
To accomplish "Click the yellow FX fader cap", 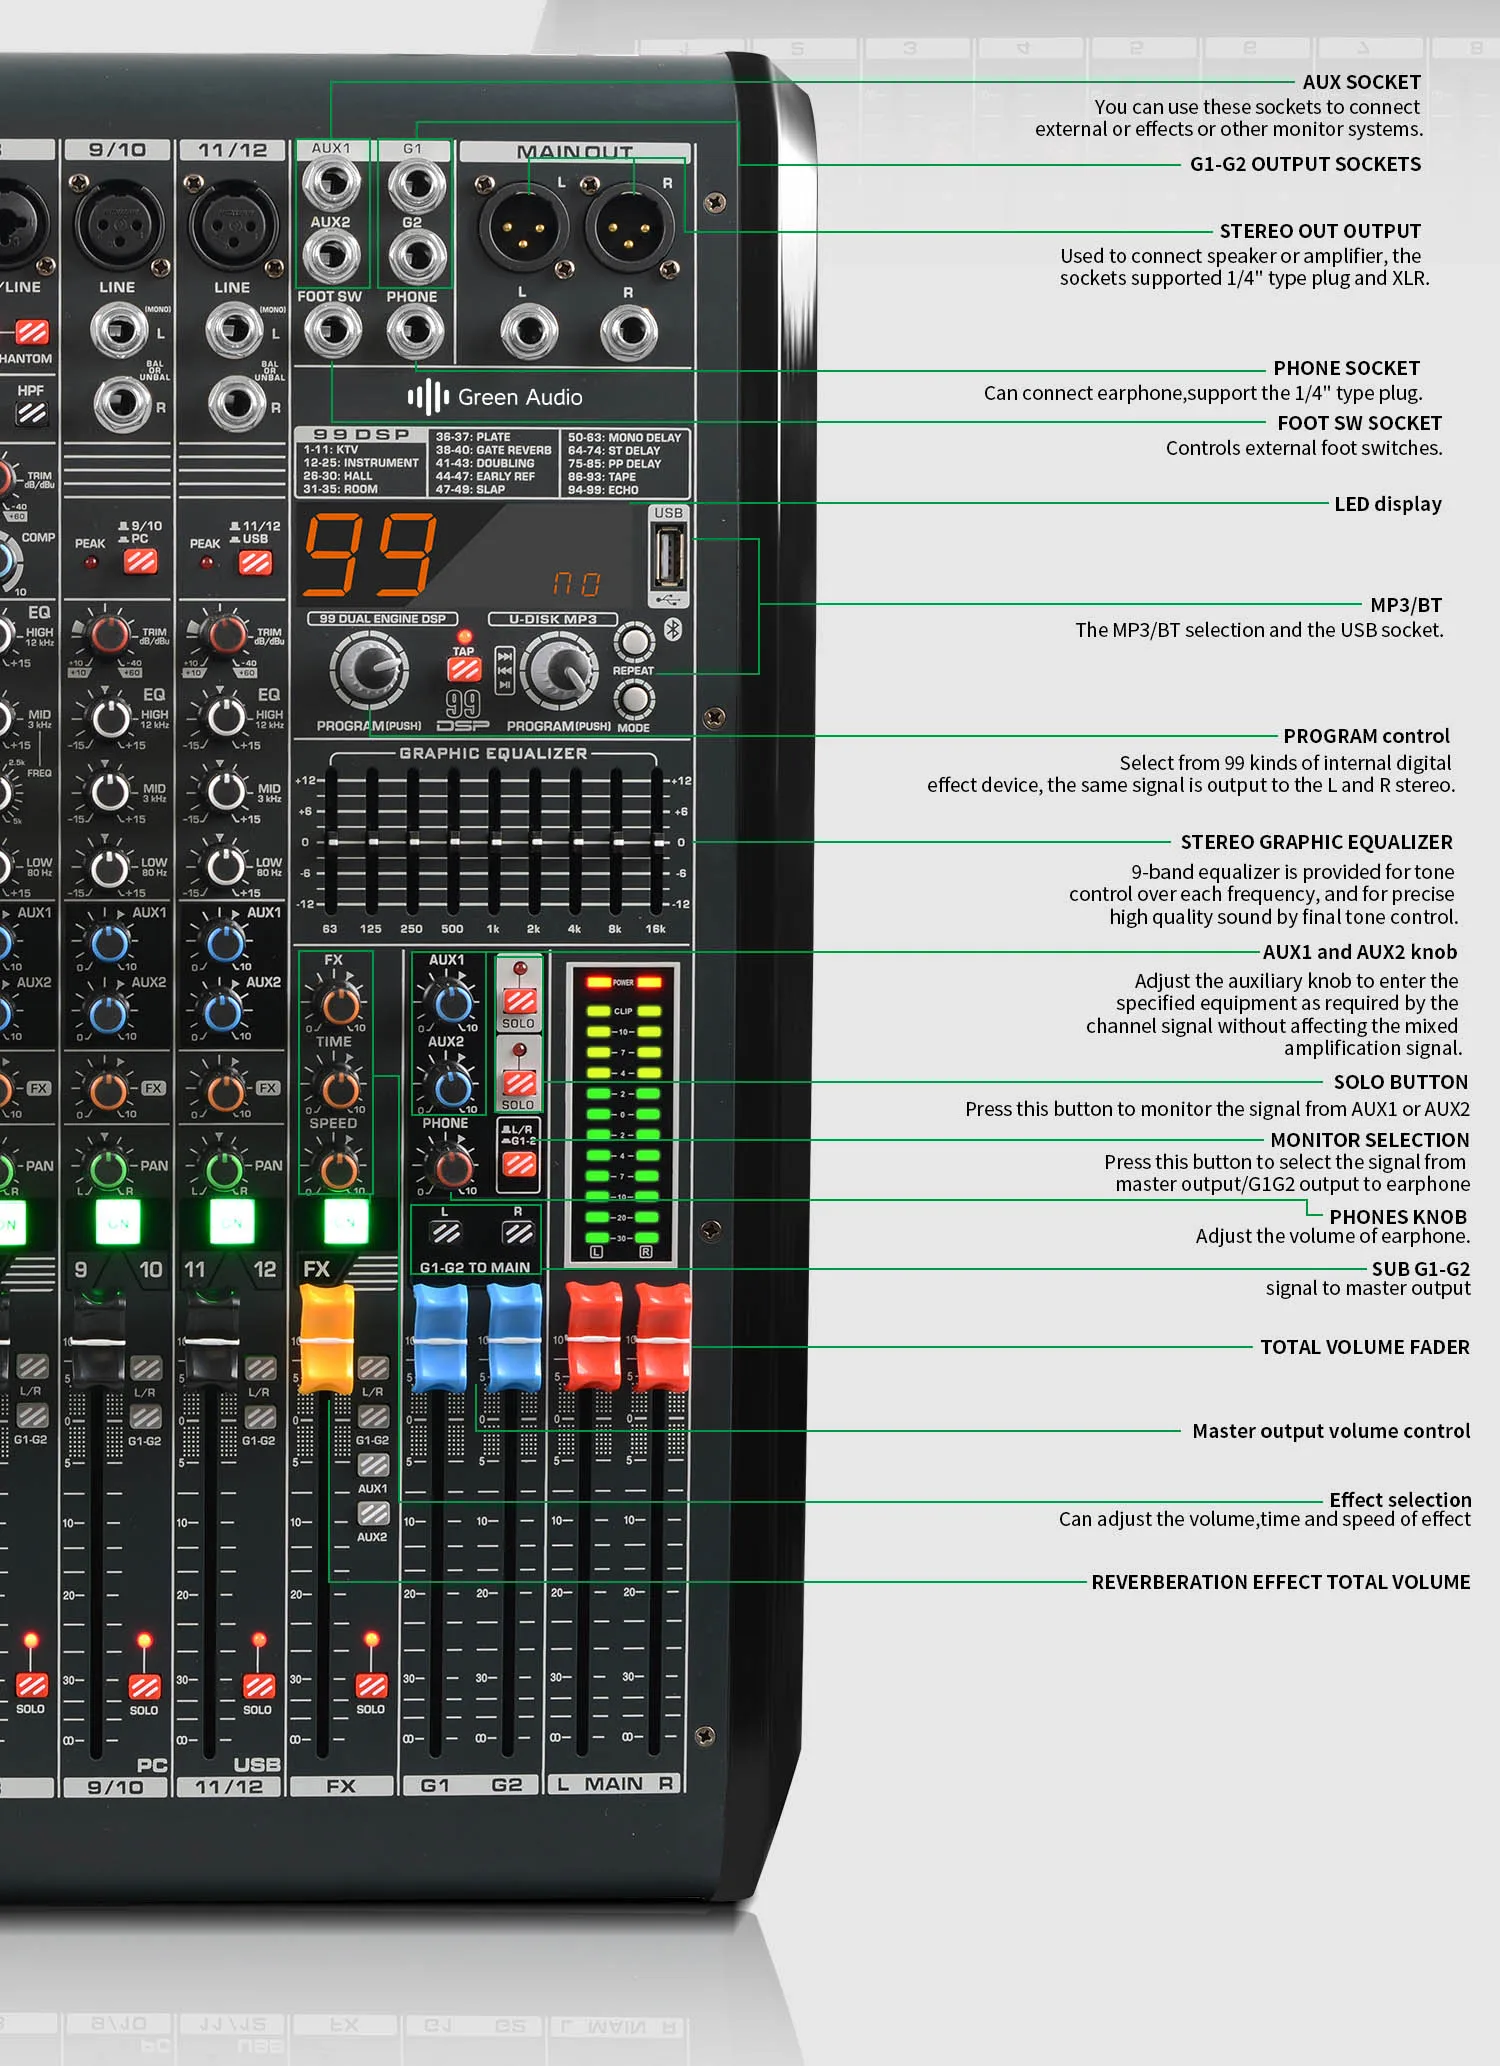I will [327, 1339].
